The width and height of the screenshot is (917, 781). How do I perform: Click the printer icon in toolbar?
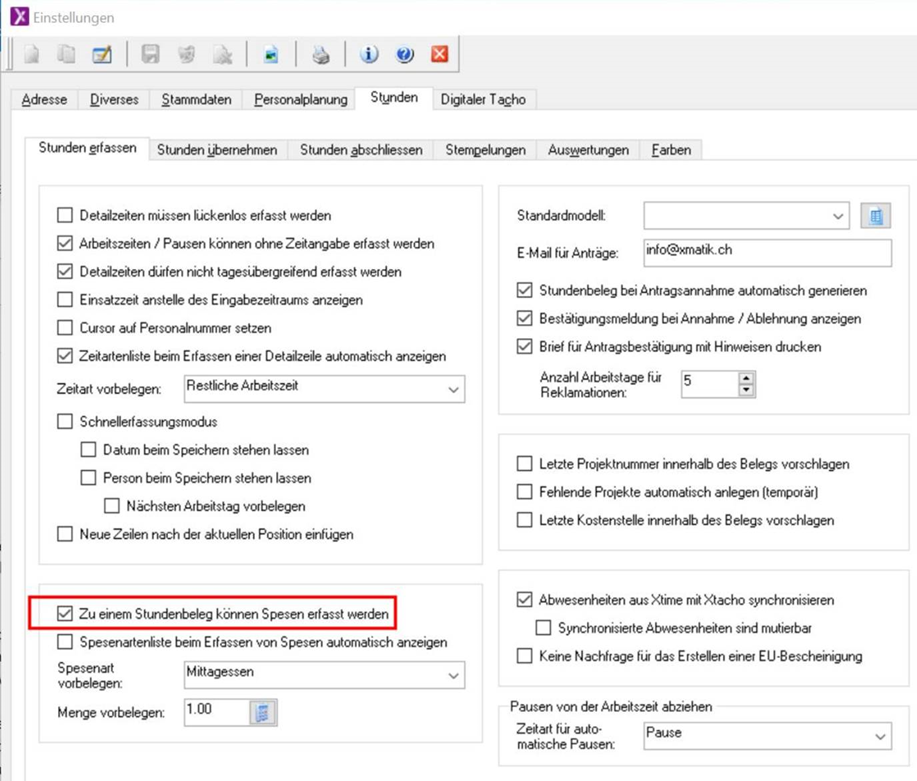coord(320,55)
